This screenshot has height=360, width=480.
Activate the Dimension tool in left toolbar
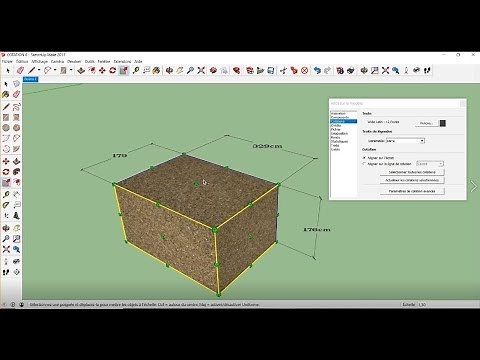[x=17, y=194]
